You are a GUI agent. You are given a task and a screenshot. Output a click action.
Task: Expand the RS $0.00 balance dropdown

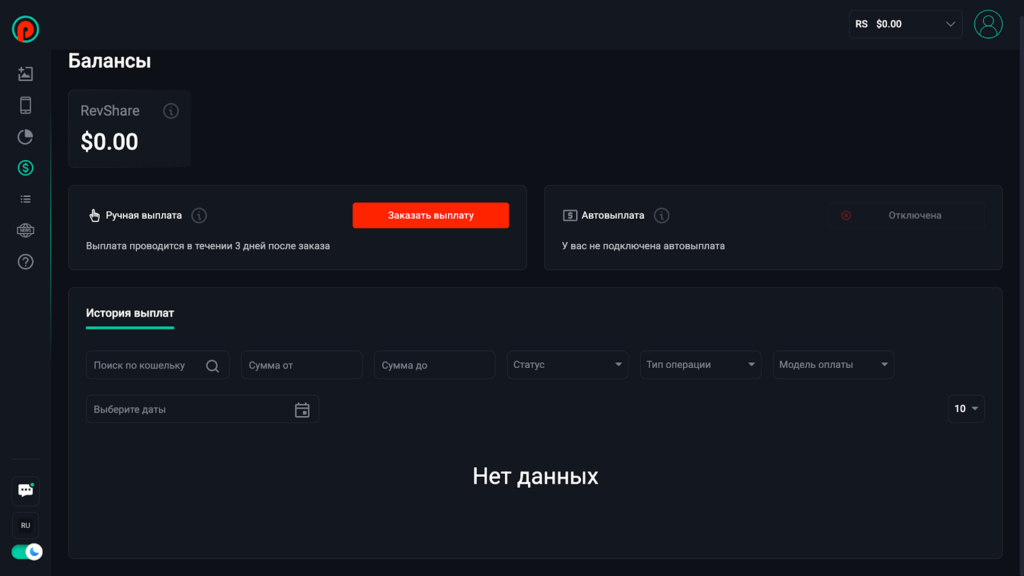(905, 24)
